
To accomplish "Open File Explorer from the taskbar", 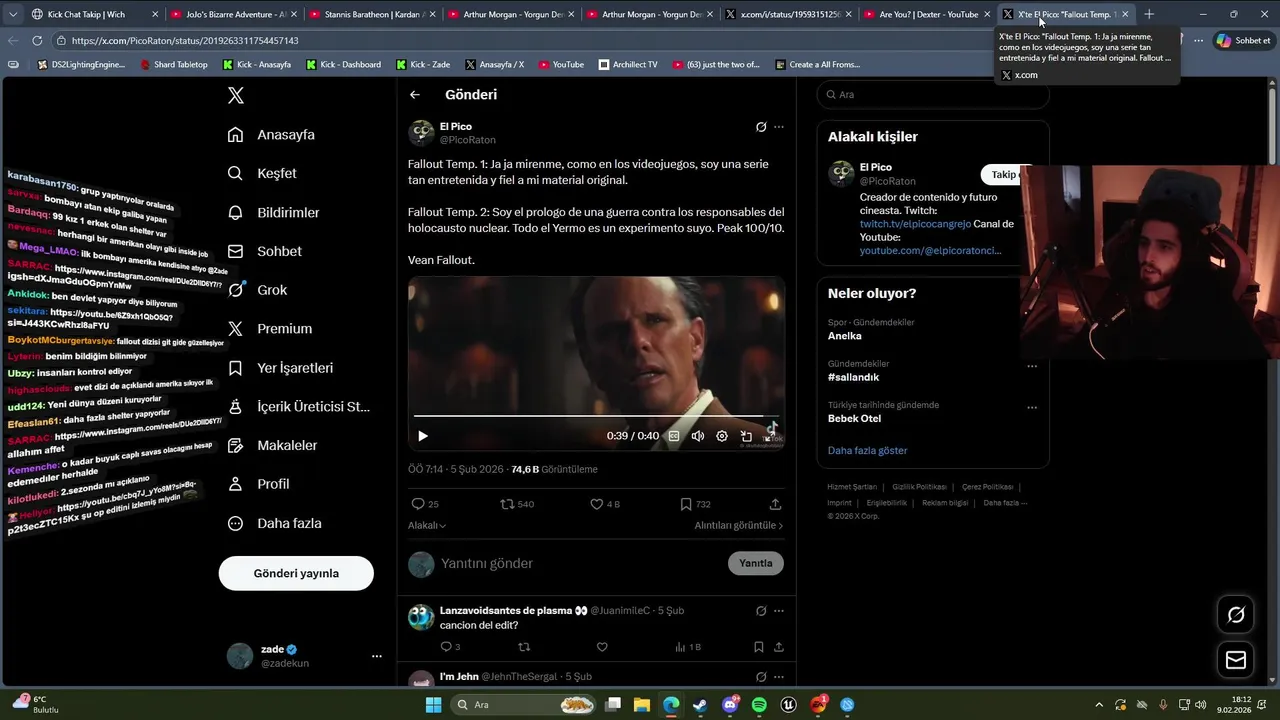I will [642, 705].
